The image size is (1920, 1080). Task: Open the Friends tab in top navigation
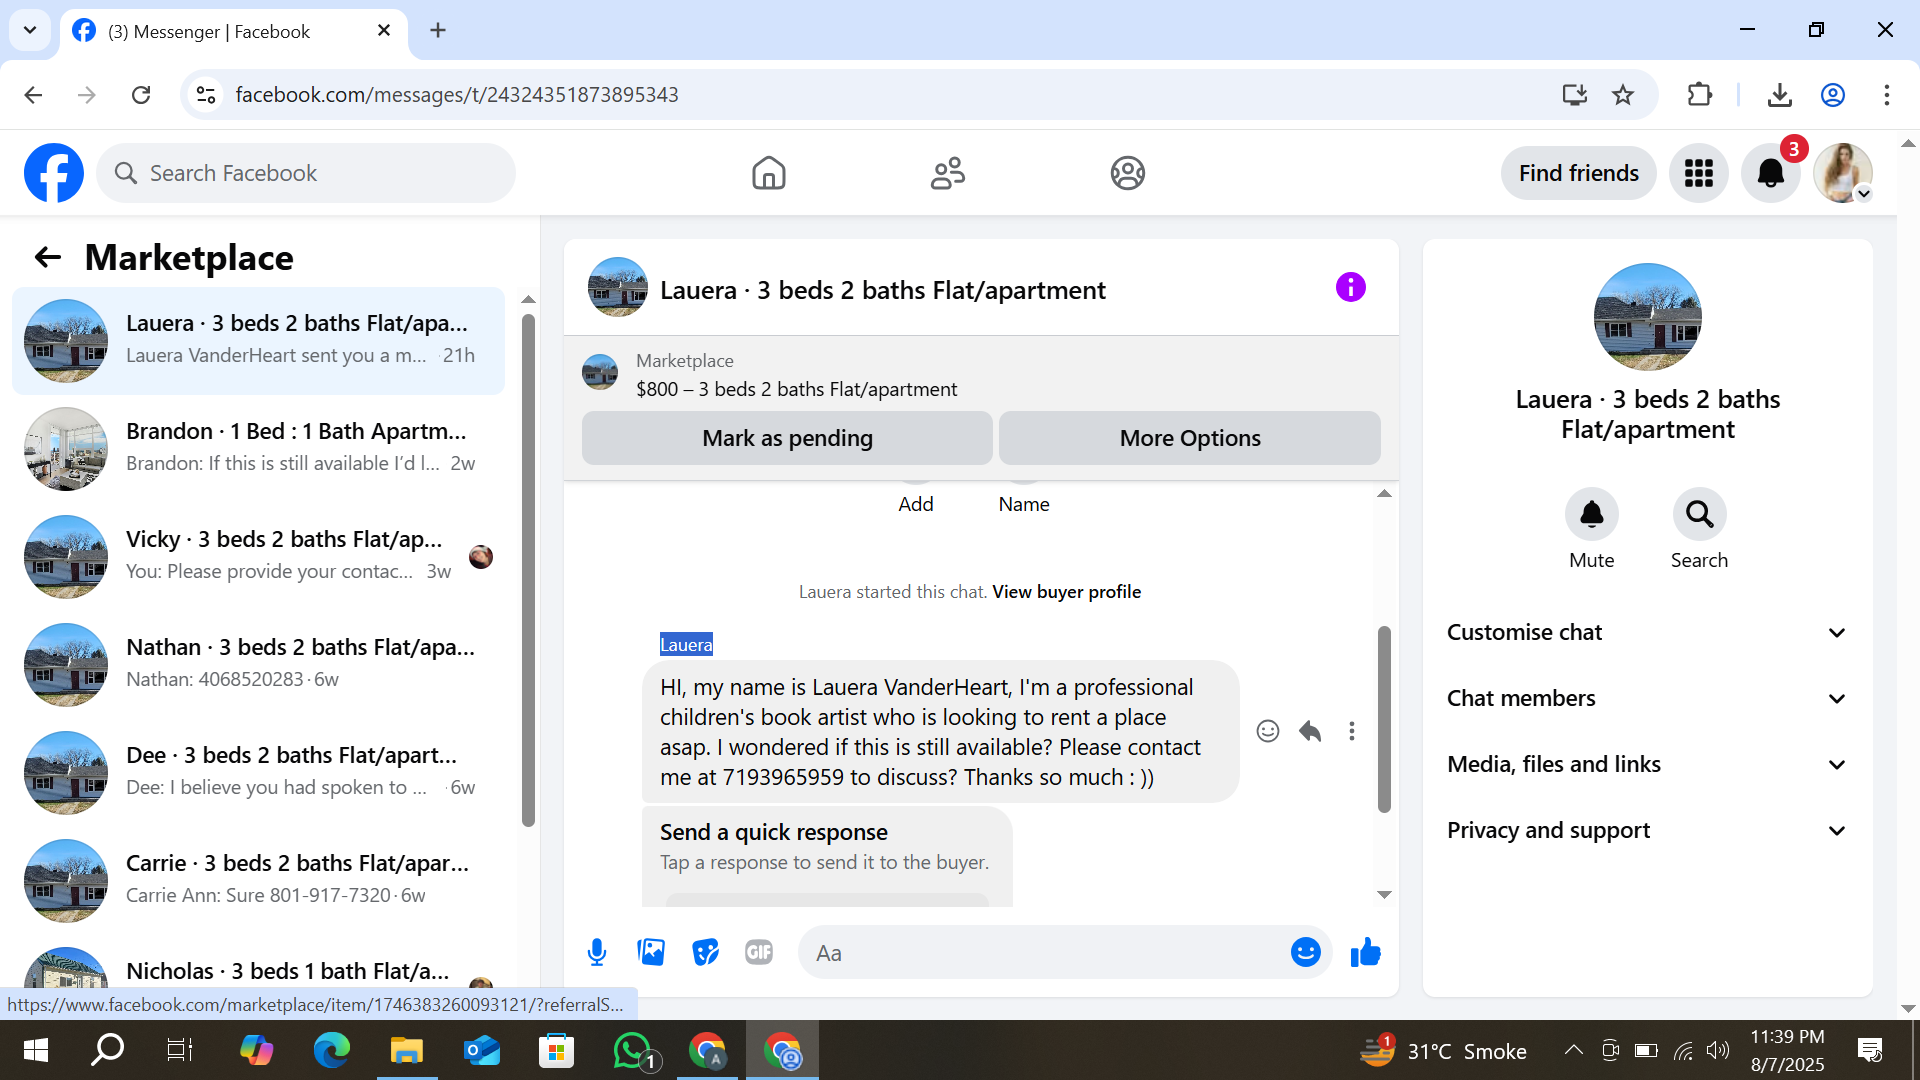[x=947, y=173]
